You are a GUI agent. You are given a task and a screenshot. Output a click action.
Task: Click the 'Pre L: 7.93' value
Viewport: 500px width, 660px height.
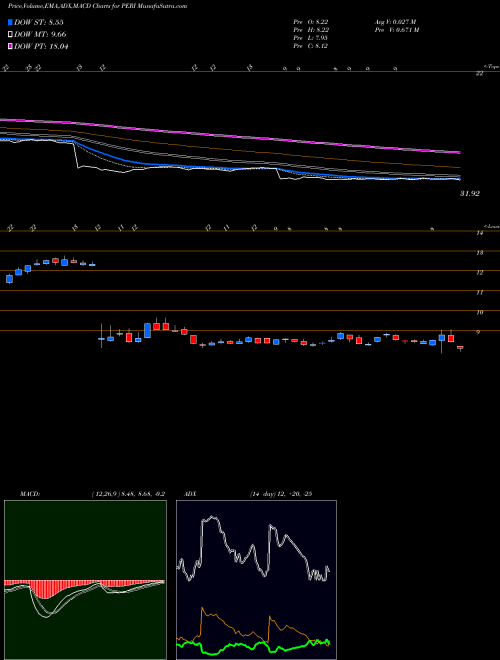(311, 38)
